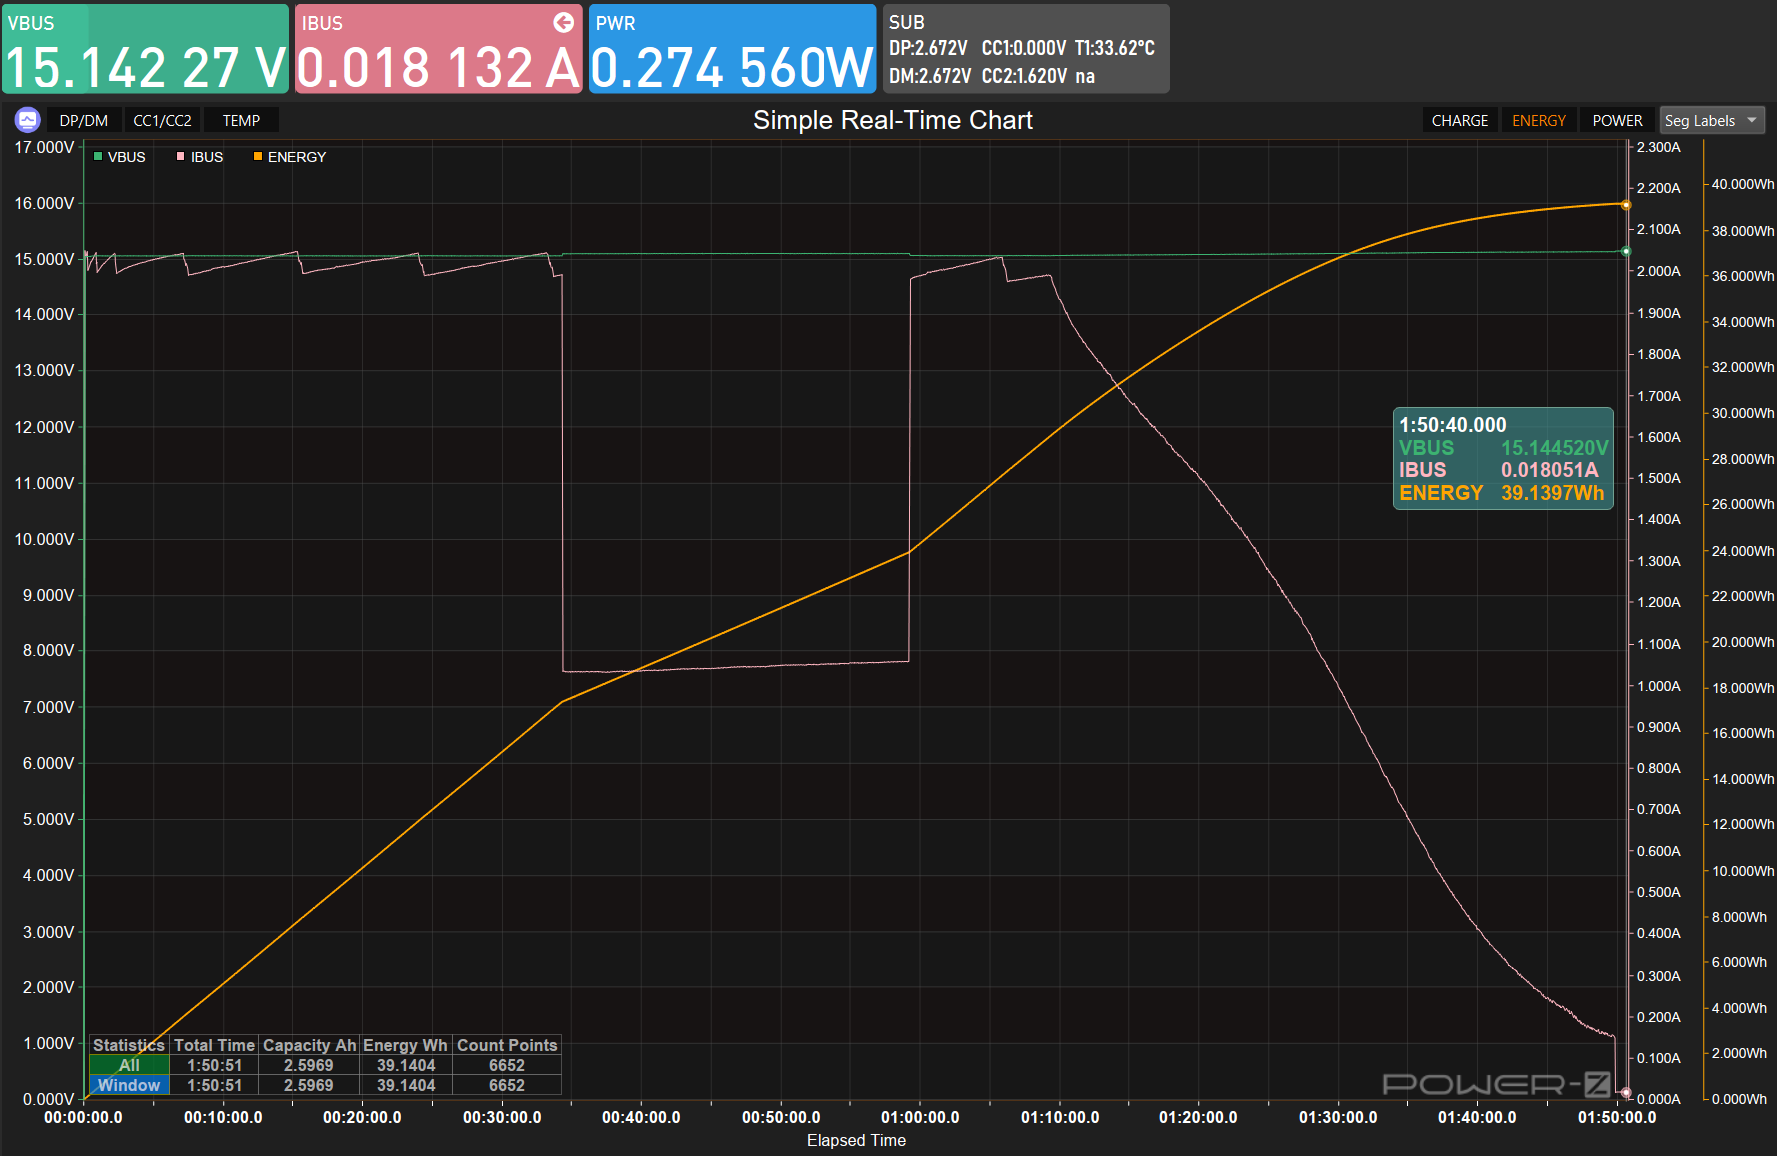Toggle the TEMP curve display

[x=241, y=120]
